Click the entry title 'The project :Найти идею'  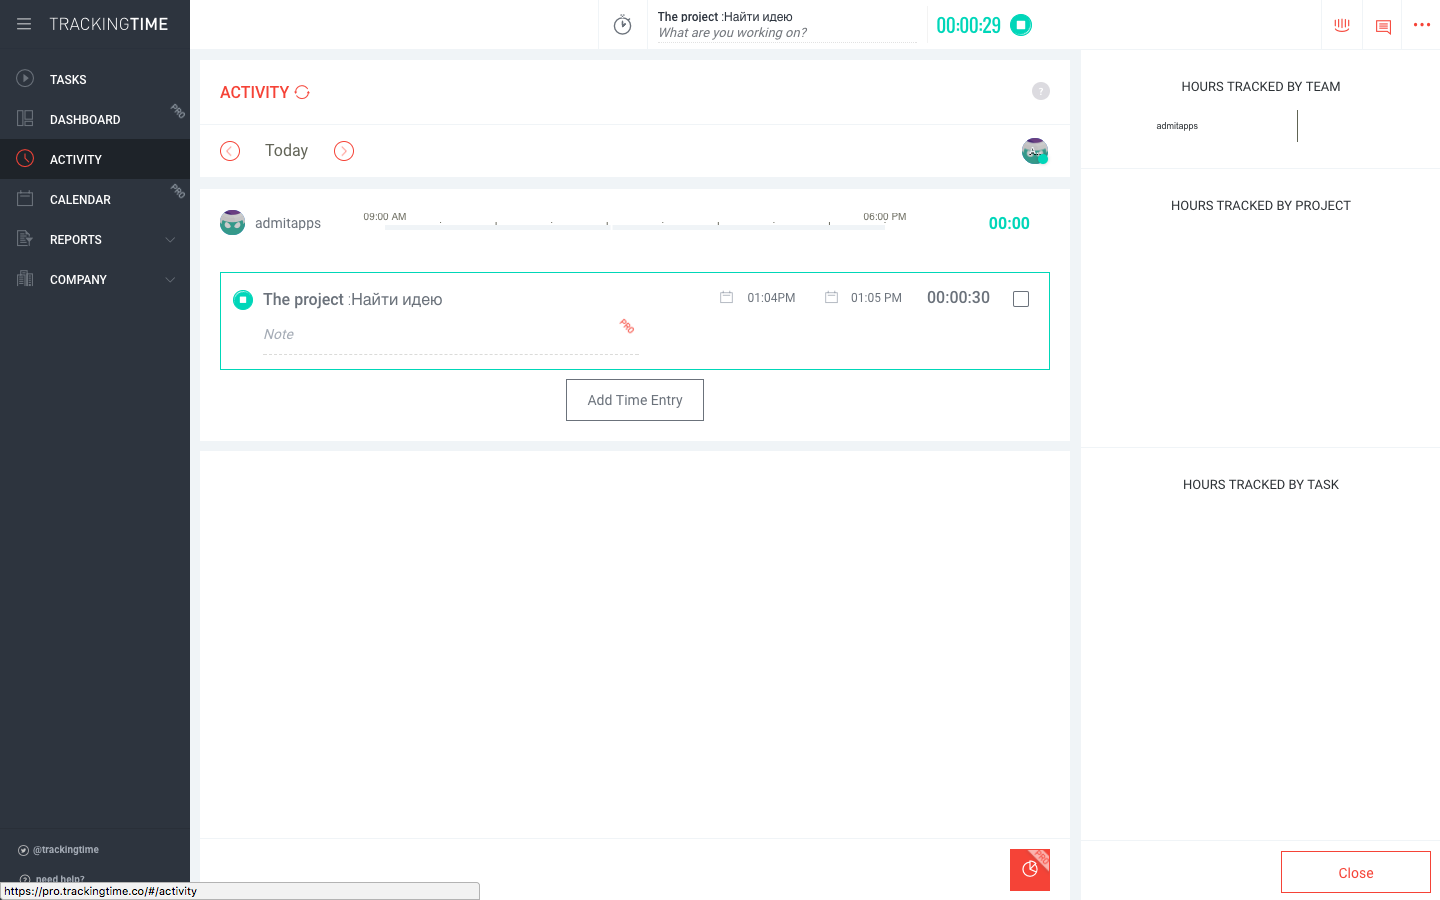pos(352,299)
